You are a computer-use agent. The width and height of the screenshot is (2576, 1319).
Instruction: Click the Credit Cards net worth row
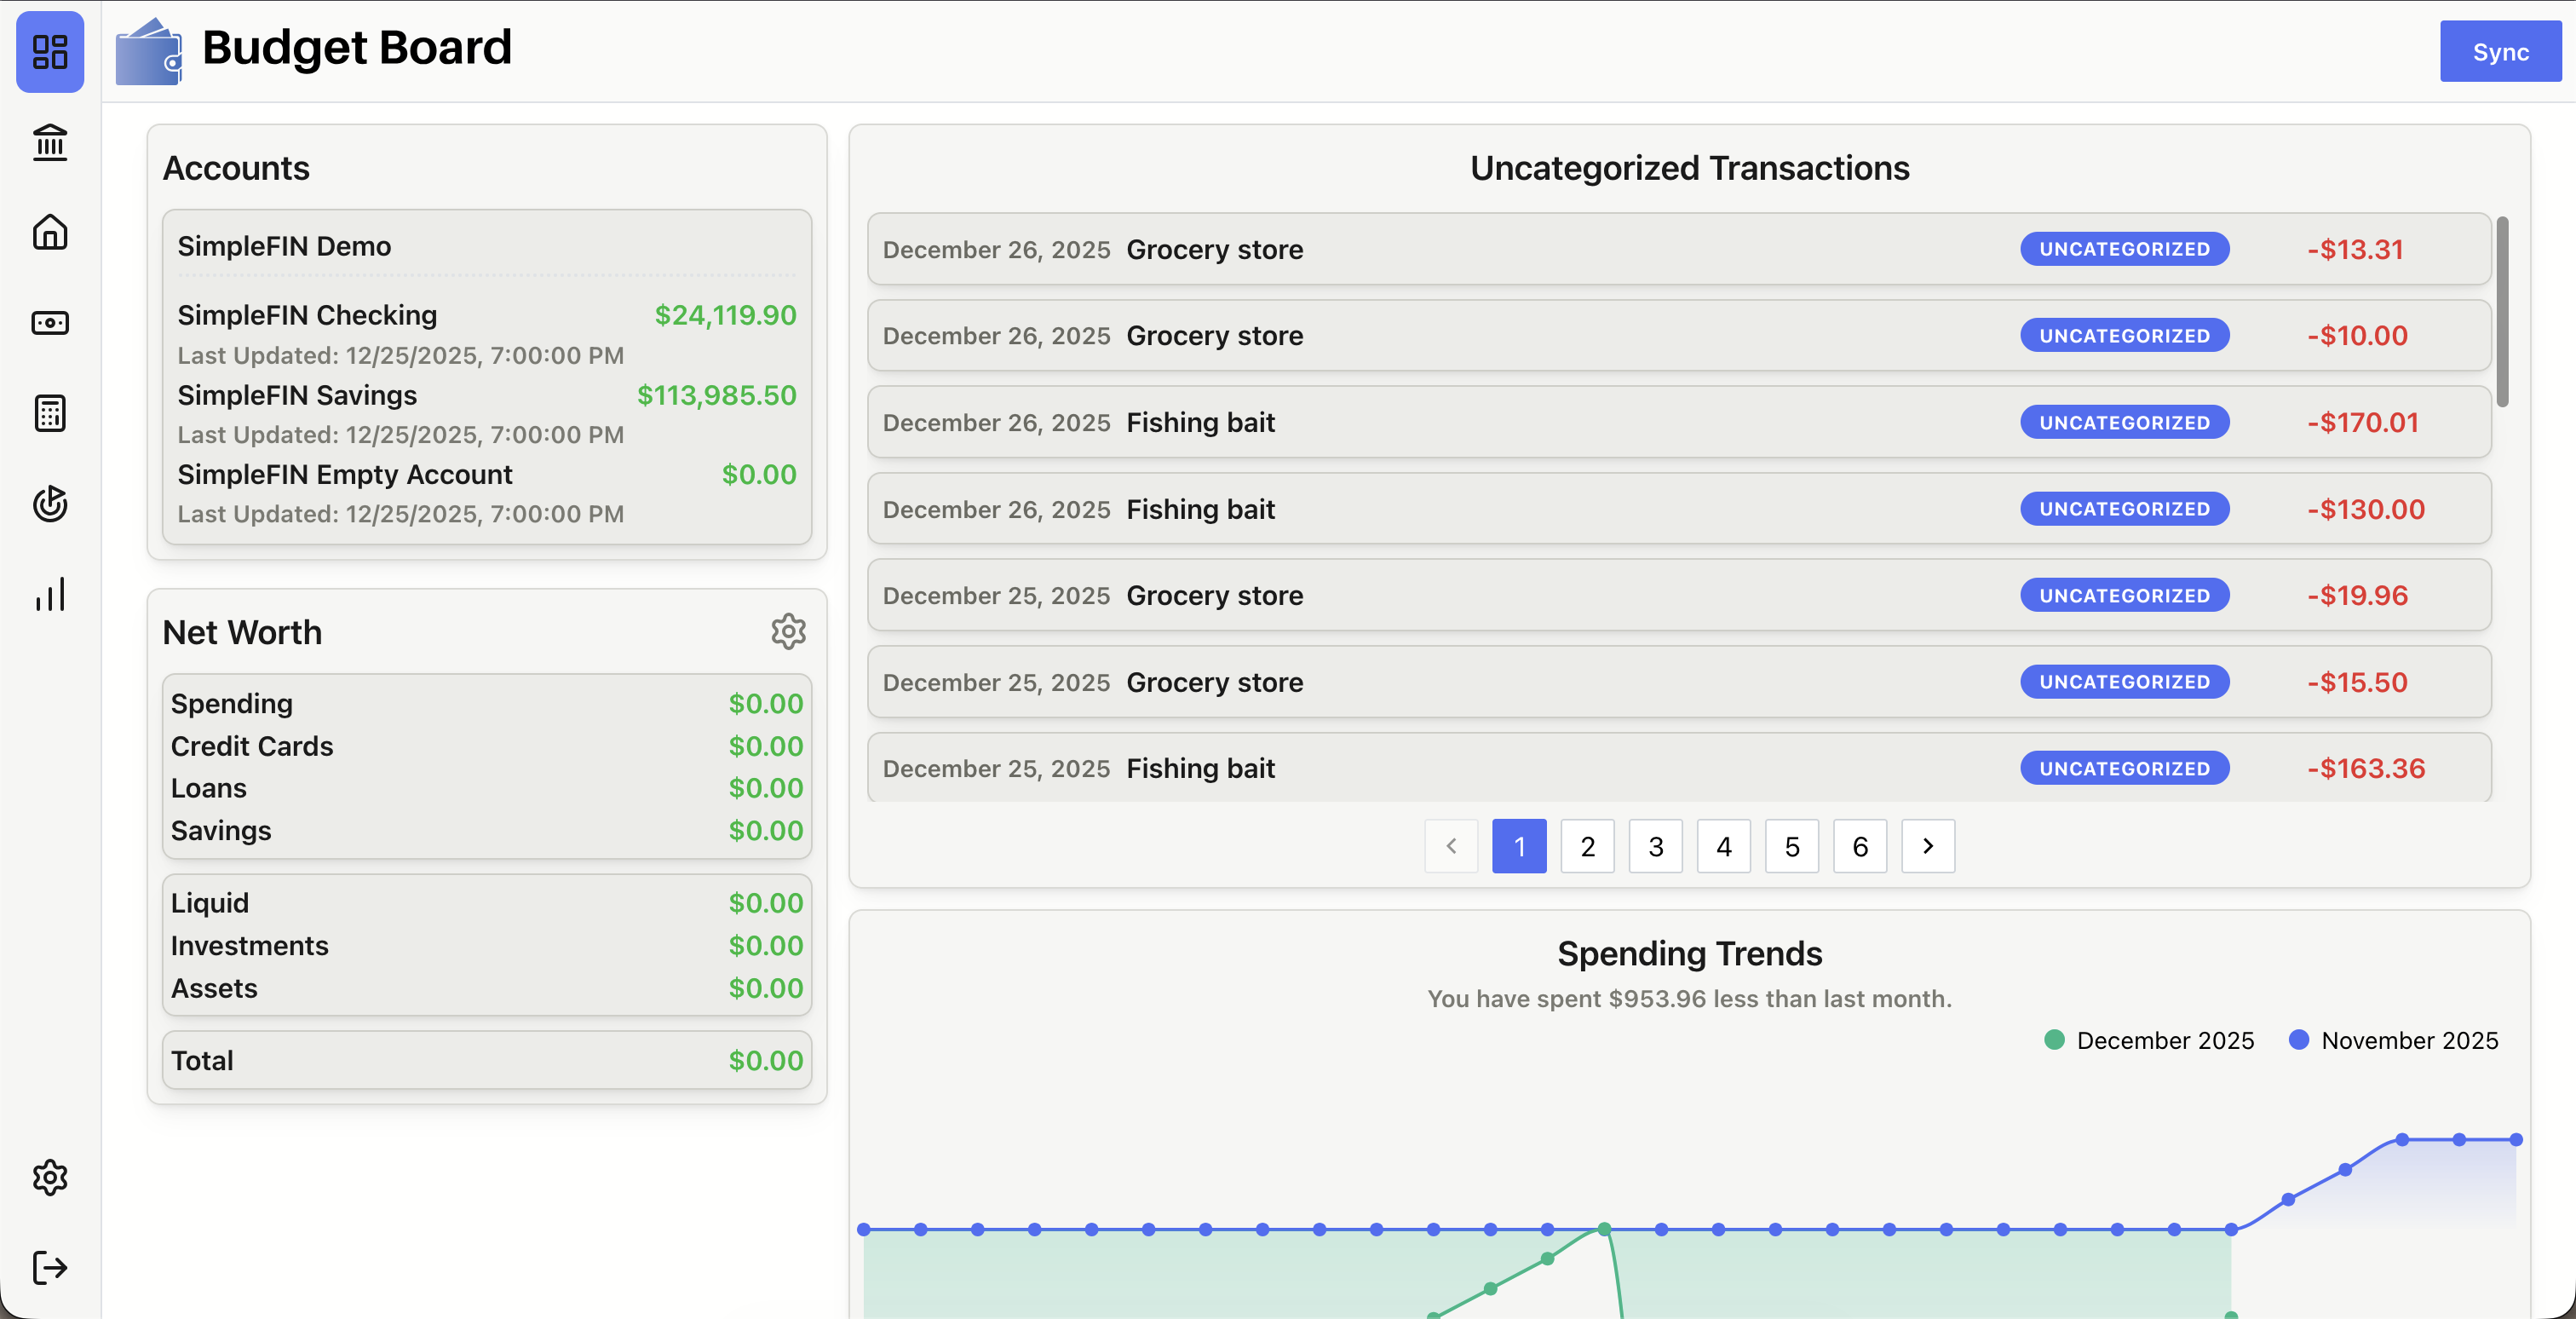click(x=487, y=746)
